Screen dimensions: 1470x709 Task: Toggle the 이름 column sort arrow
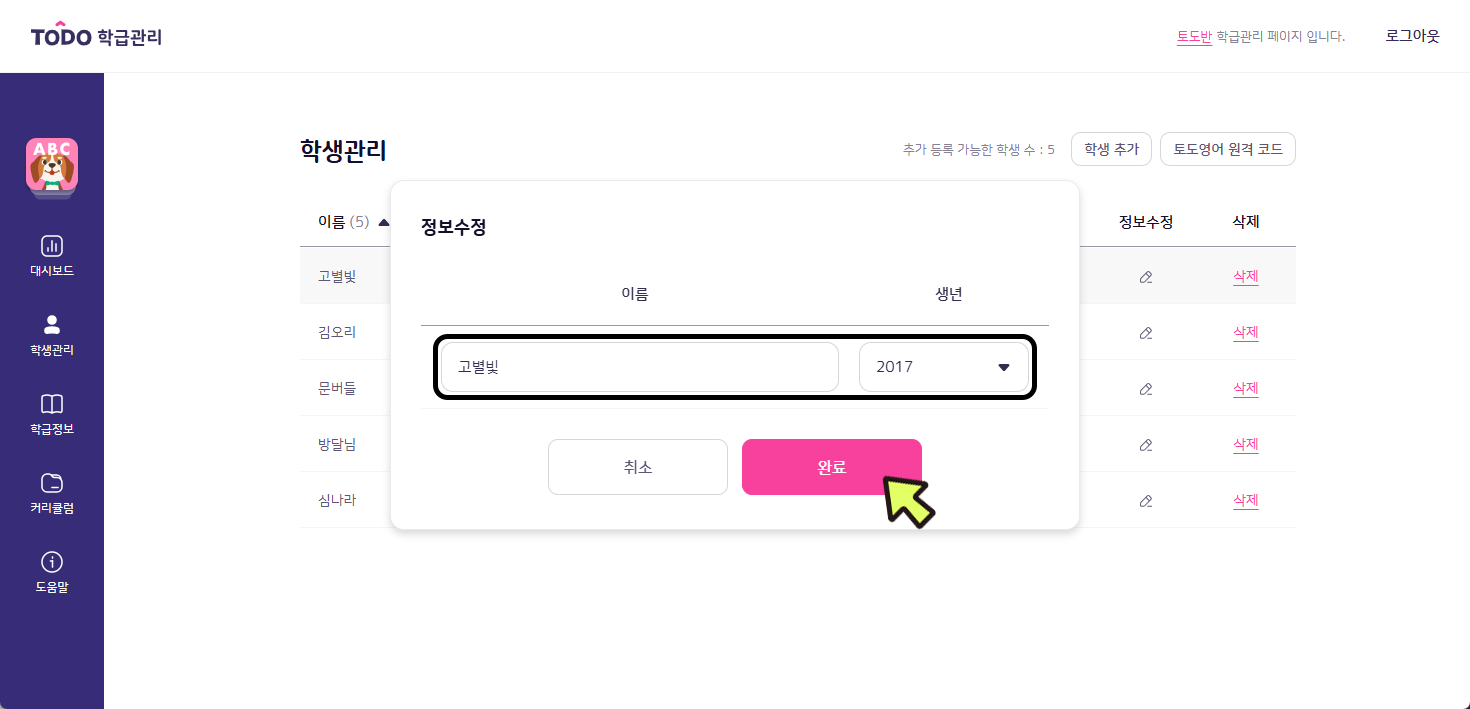[384, 223]
